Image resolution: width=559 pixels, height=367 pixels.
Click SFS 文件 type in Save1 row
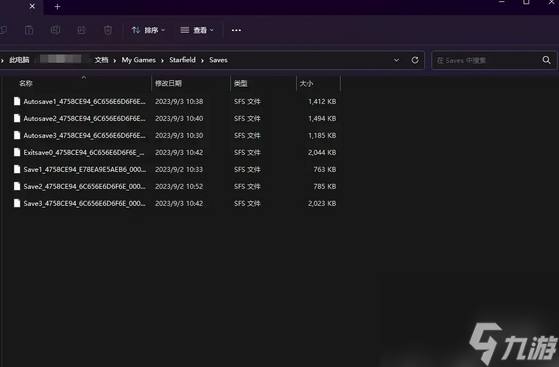[x=247, y=169]
